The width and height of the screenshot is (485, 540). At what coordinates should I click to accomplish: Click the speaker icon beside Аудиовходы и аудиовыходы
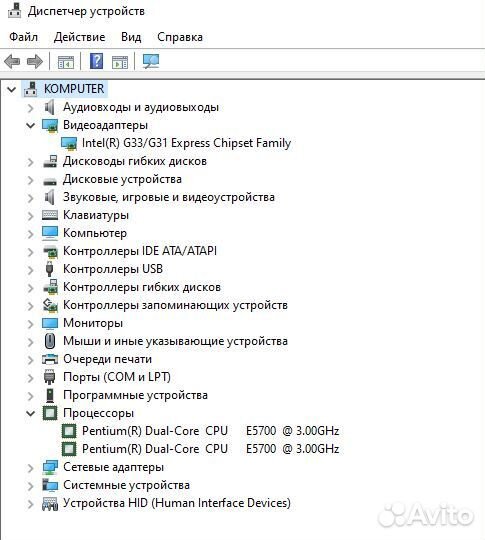click(x=50, y=107)
